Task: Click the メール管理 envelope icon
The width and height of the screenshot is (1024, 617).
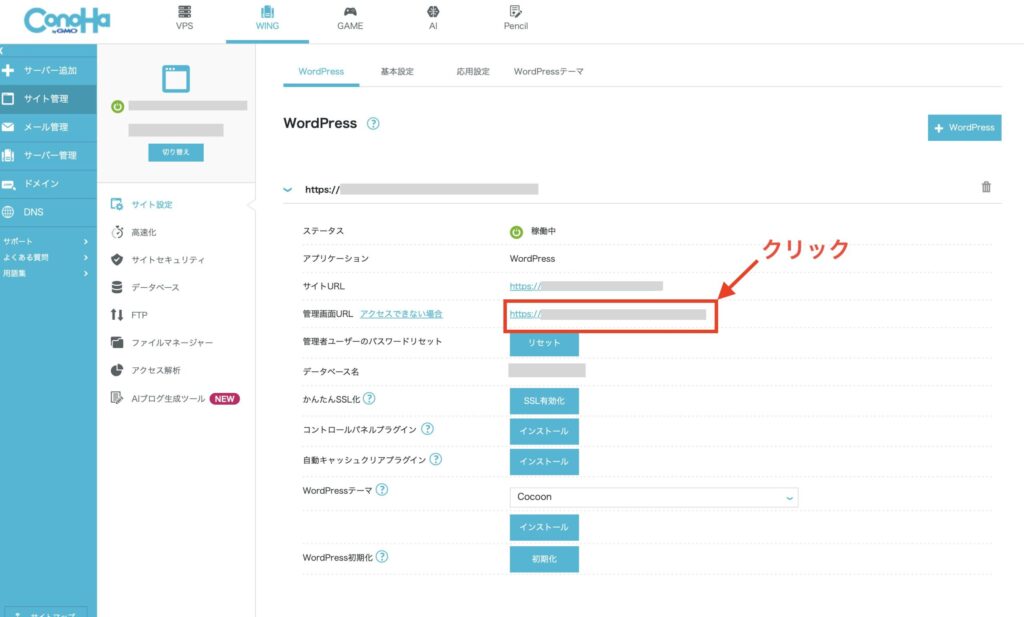Action: (x=8, y=127)
